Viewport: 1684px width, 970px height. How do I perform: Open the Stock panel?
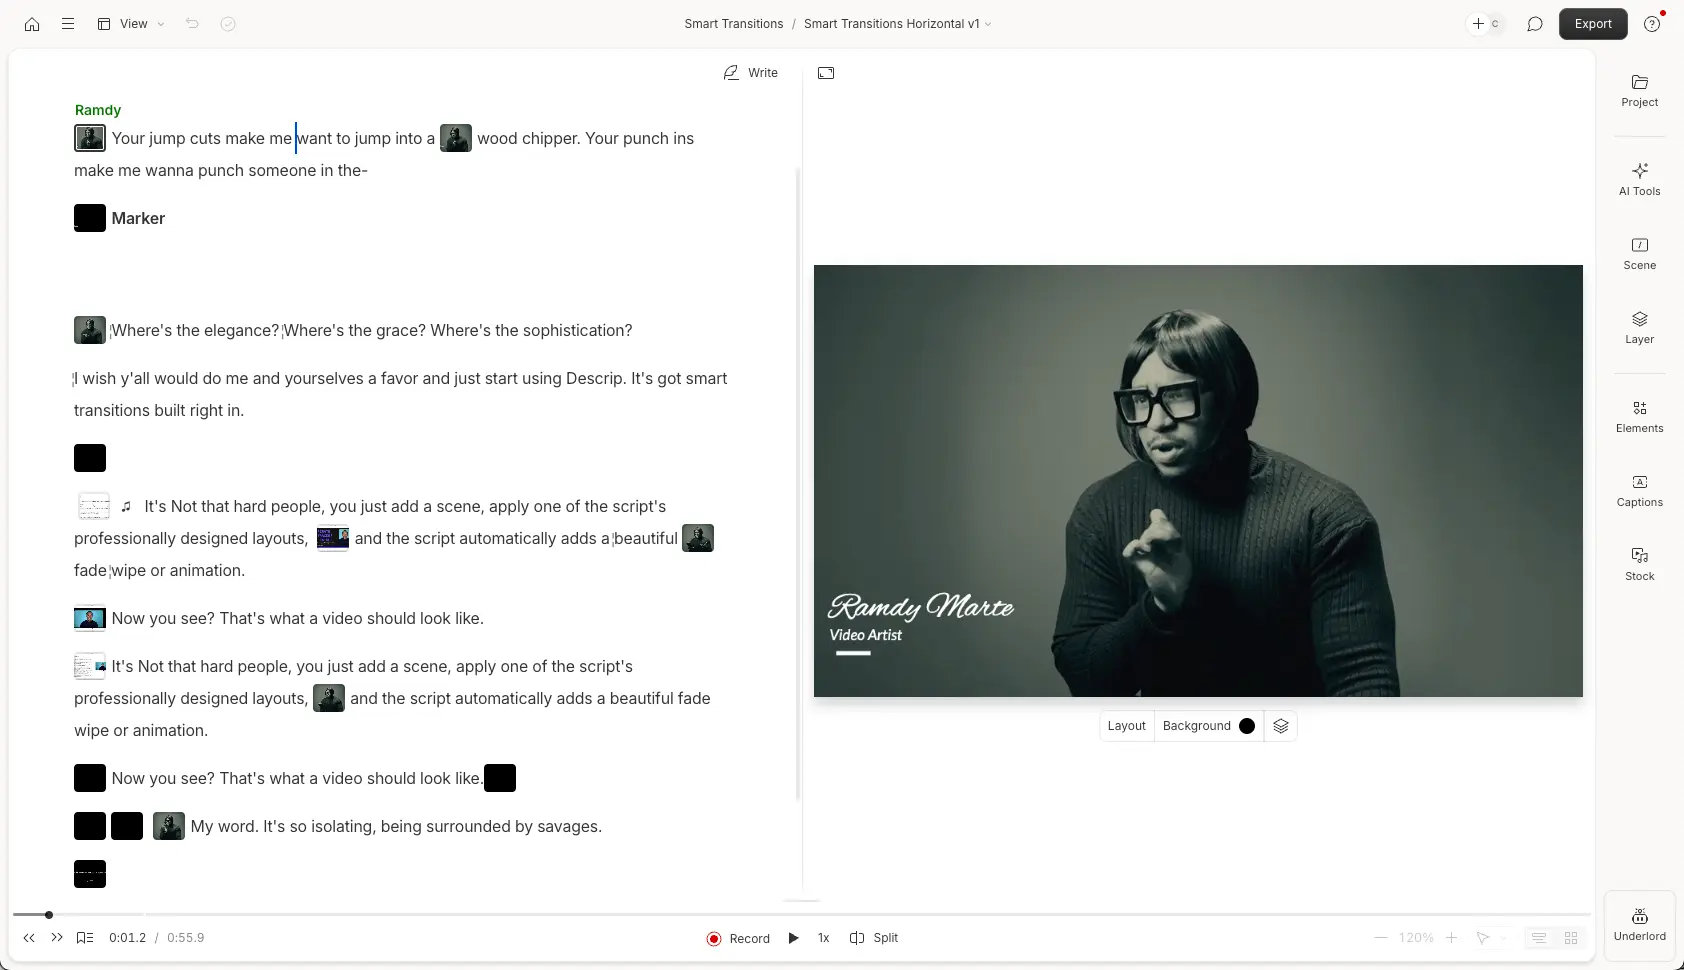[x=1640, y=565]
